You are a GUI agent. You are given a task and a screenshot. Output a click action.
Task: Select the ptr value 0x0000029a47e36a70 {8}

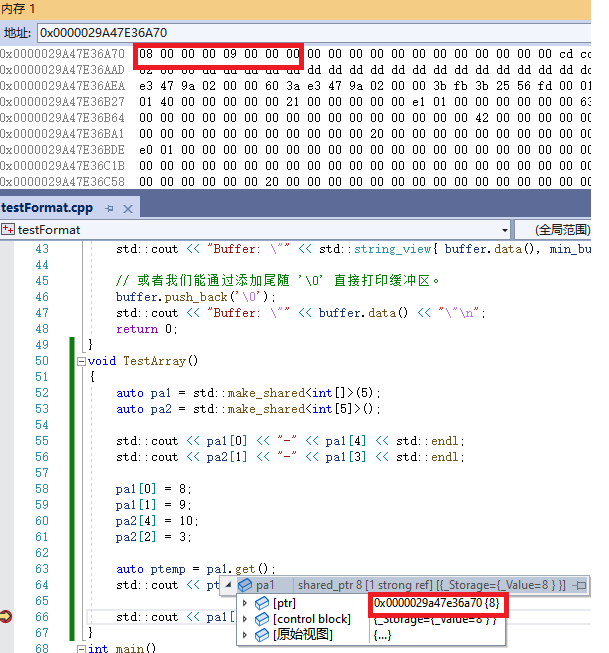click(437, 603)
